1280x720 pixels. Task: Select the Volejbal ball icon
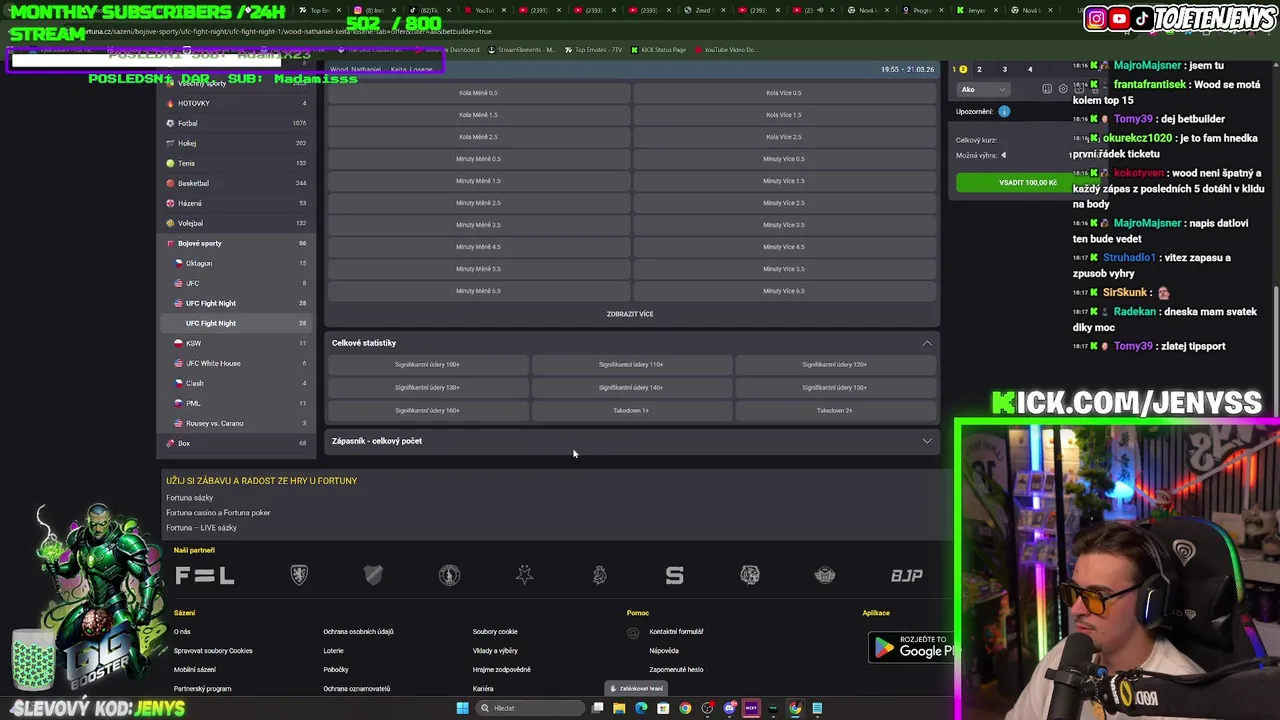click(170, 223)
